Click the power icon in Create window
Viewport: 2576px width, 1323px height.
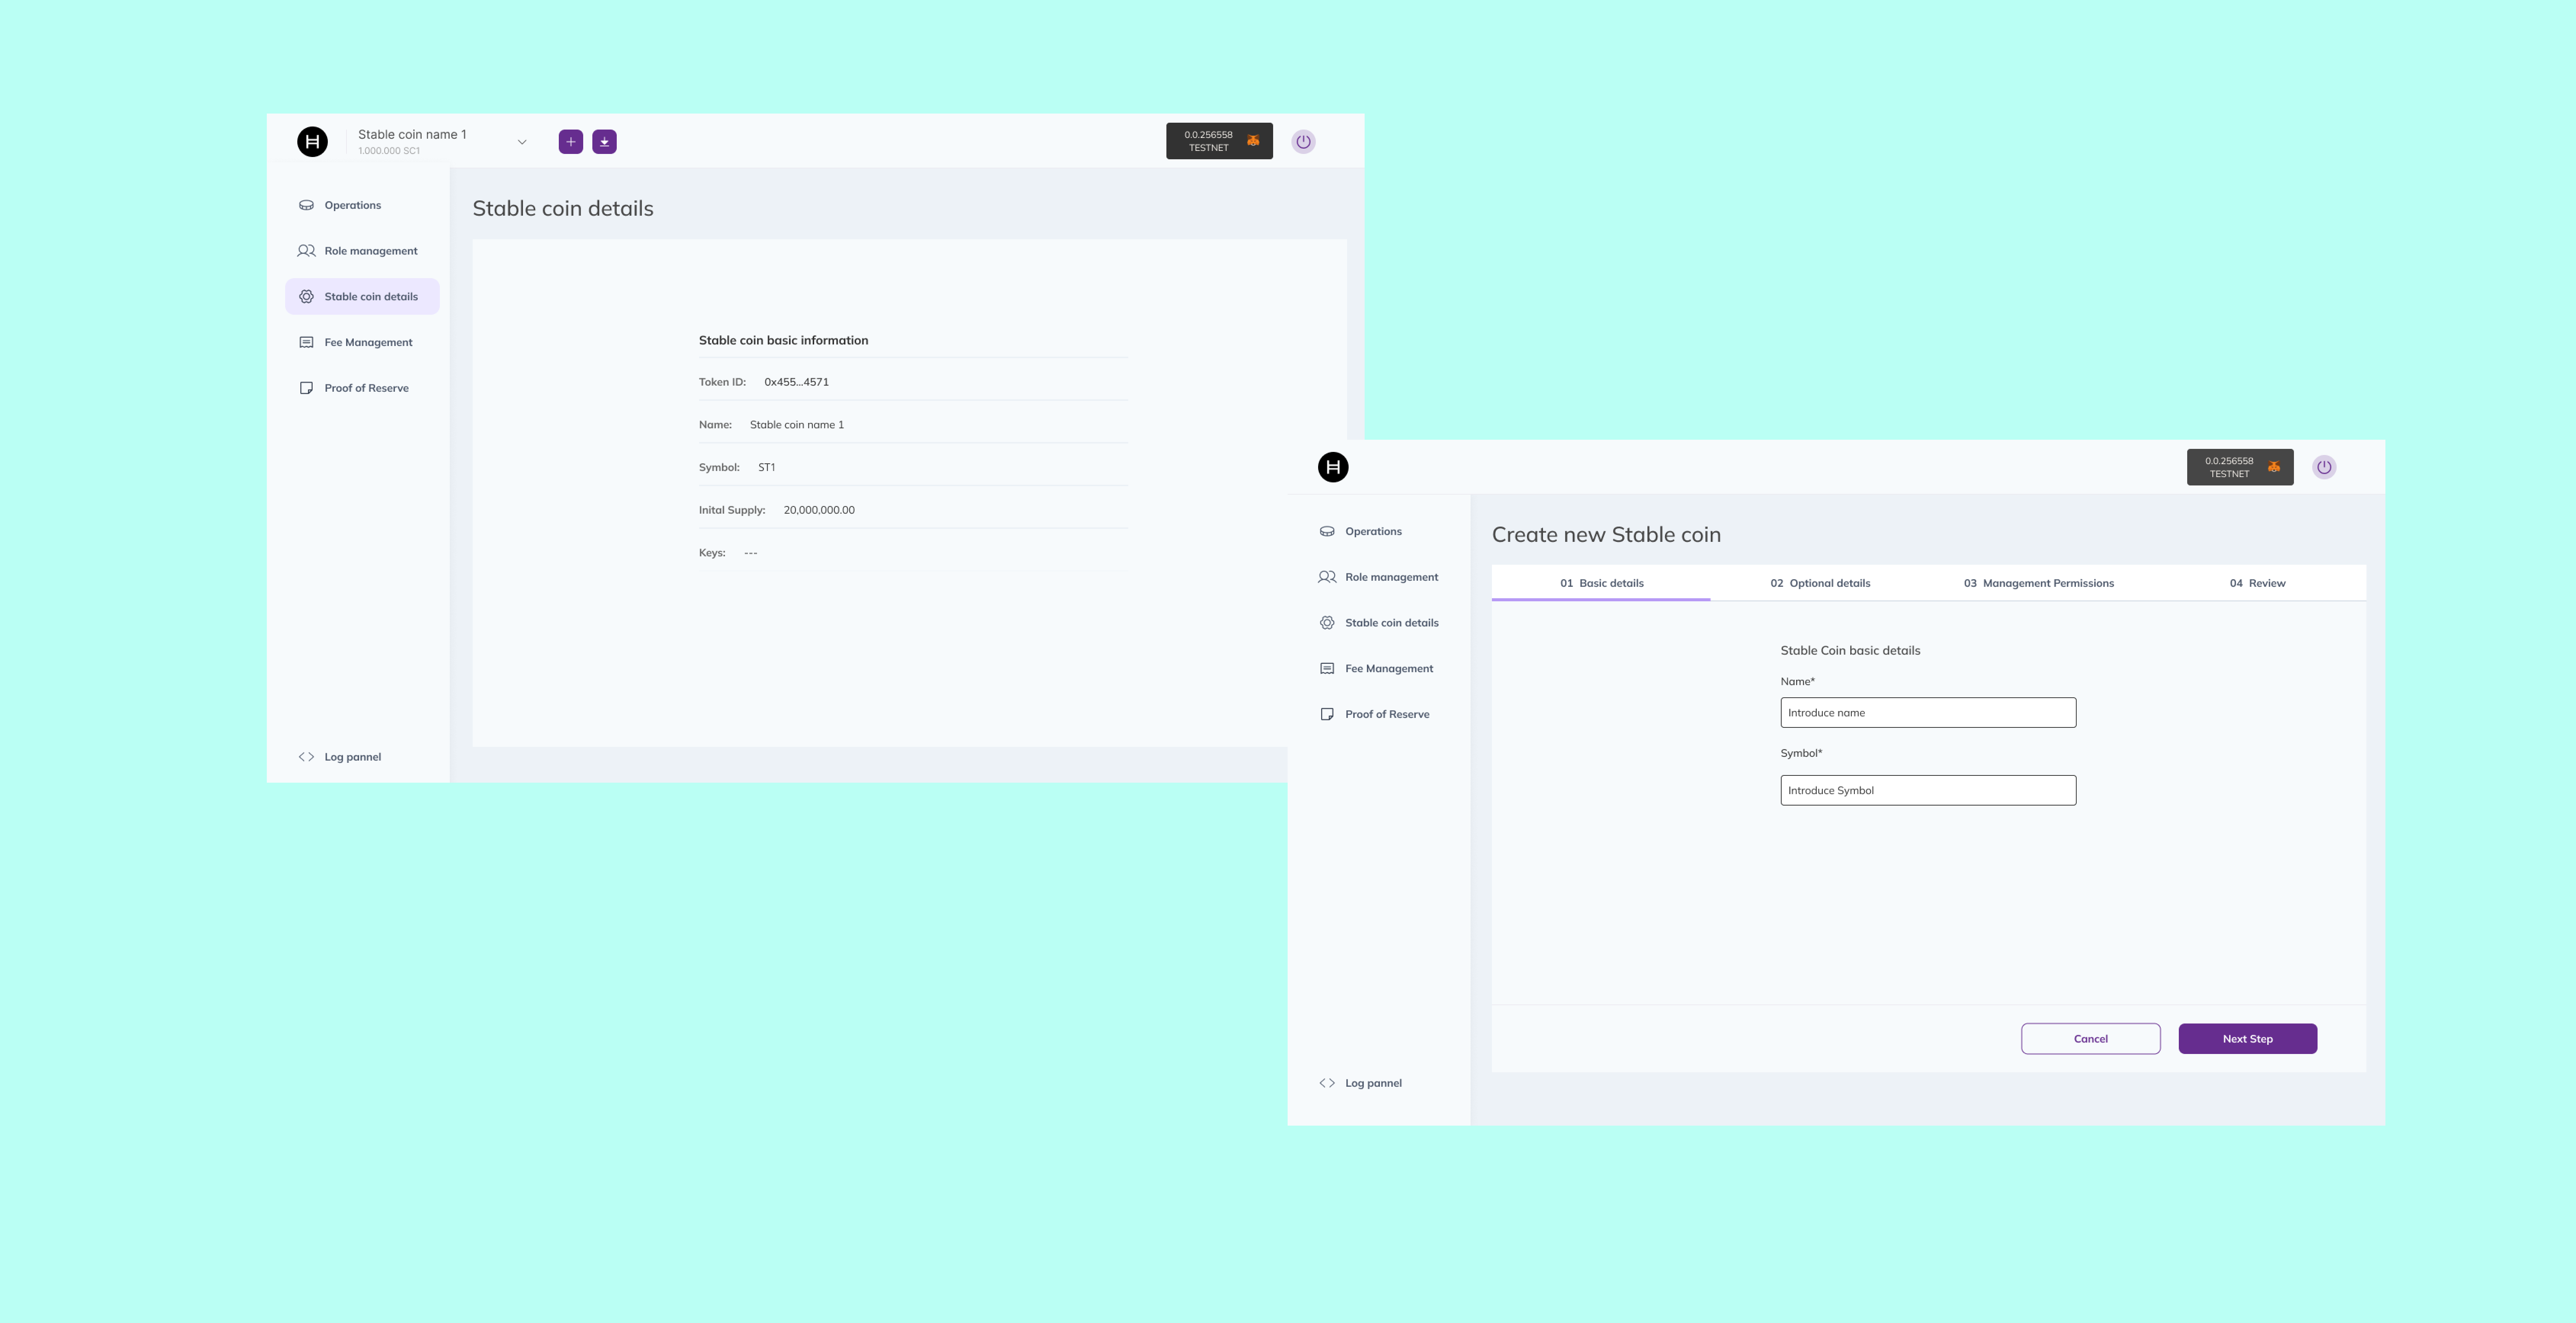(2324, 467)
